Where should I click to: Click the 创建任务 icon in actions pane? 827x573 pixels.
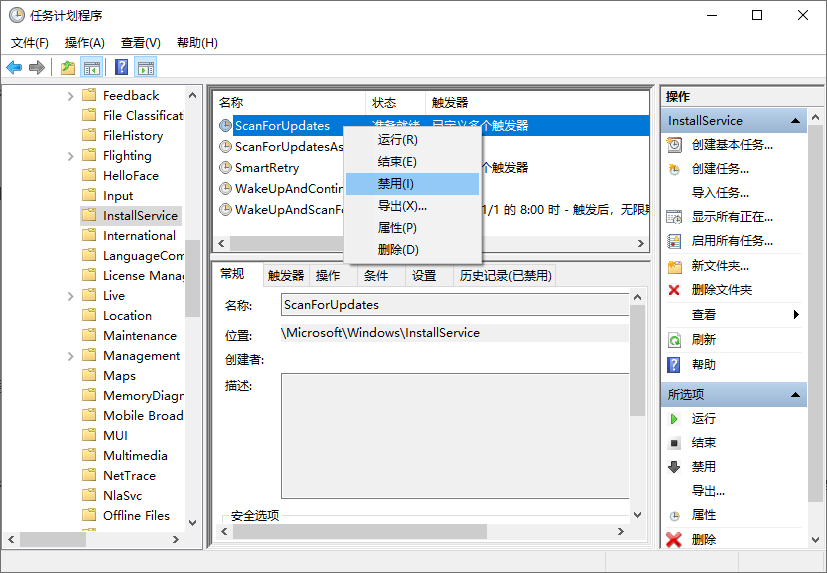click(x=674, y=169)
